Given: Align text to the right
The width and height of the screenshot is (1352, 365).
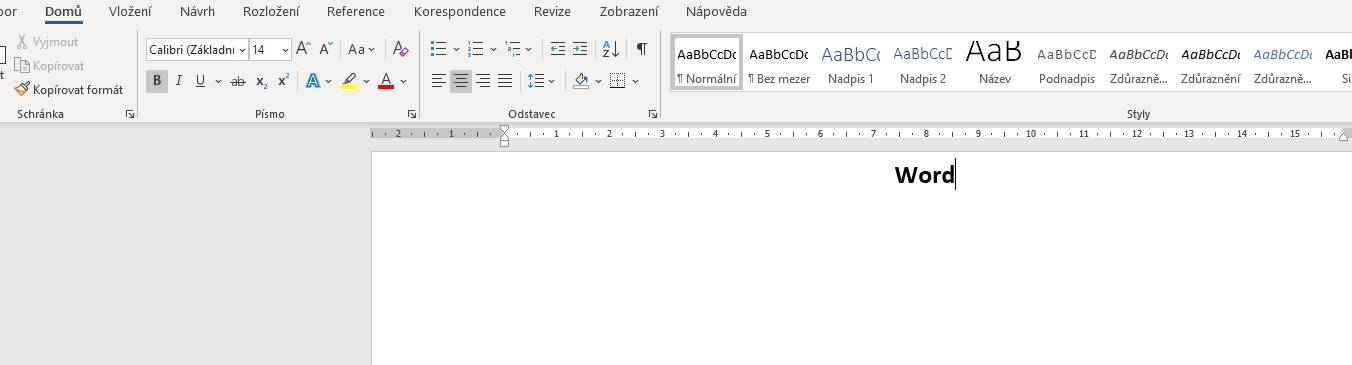Looking at the screenshot, I should [483, 81].
